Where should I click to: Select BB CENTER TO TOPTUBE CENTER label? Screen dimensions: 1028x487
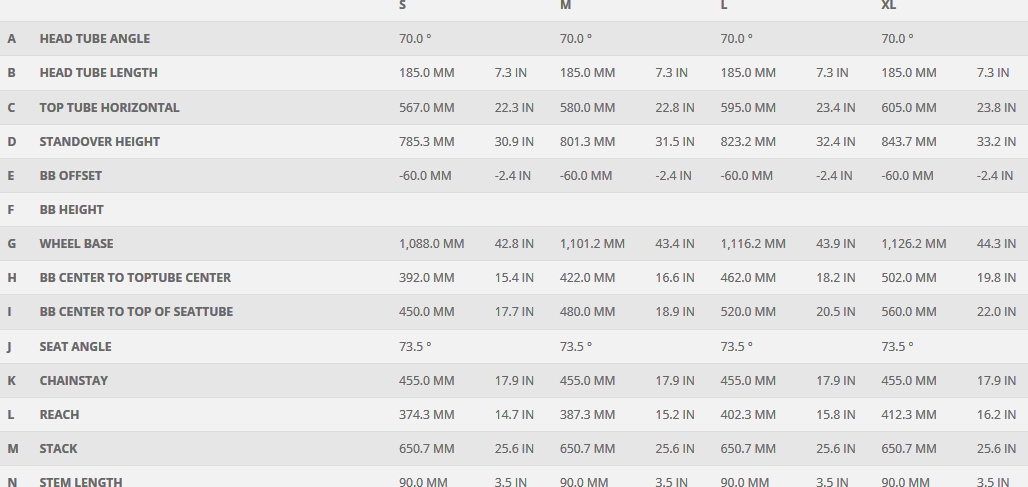[135, 278]
